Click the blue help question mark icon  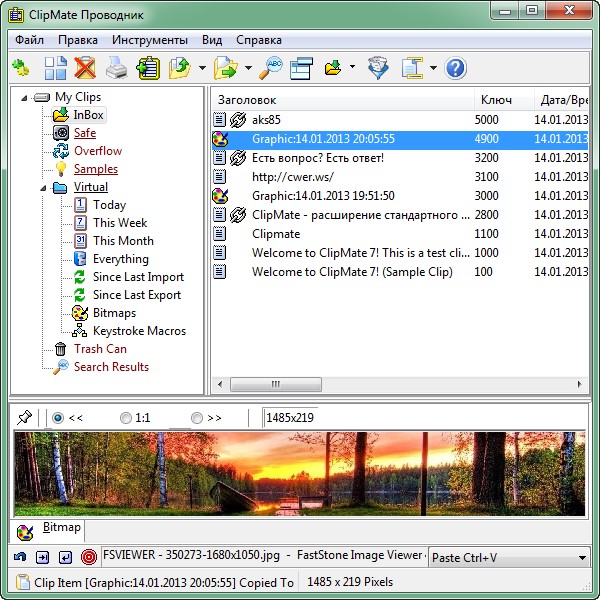pyautogui.click(x=456, y=68)
